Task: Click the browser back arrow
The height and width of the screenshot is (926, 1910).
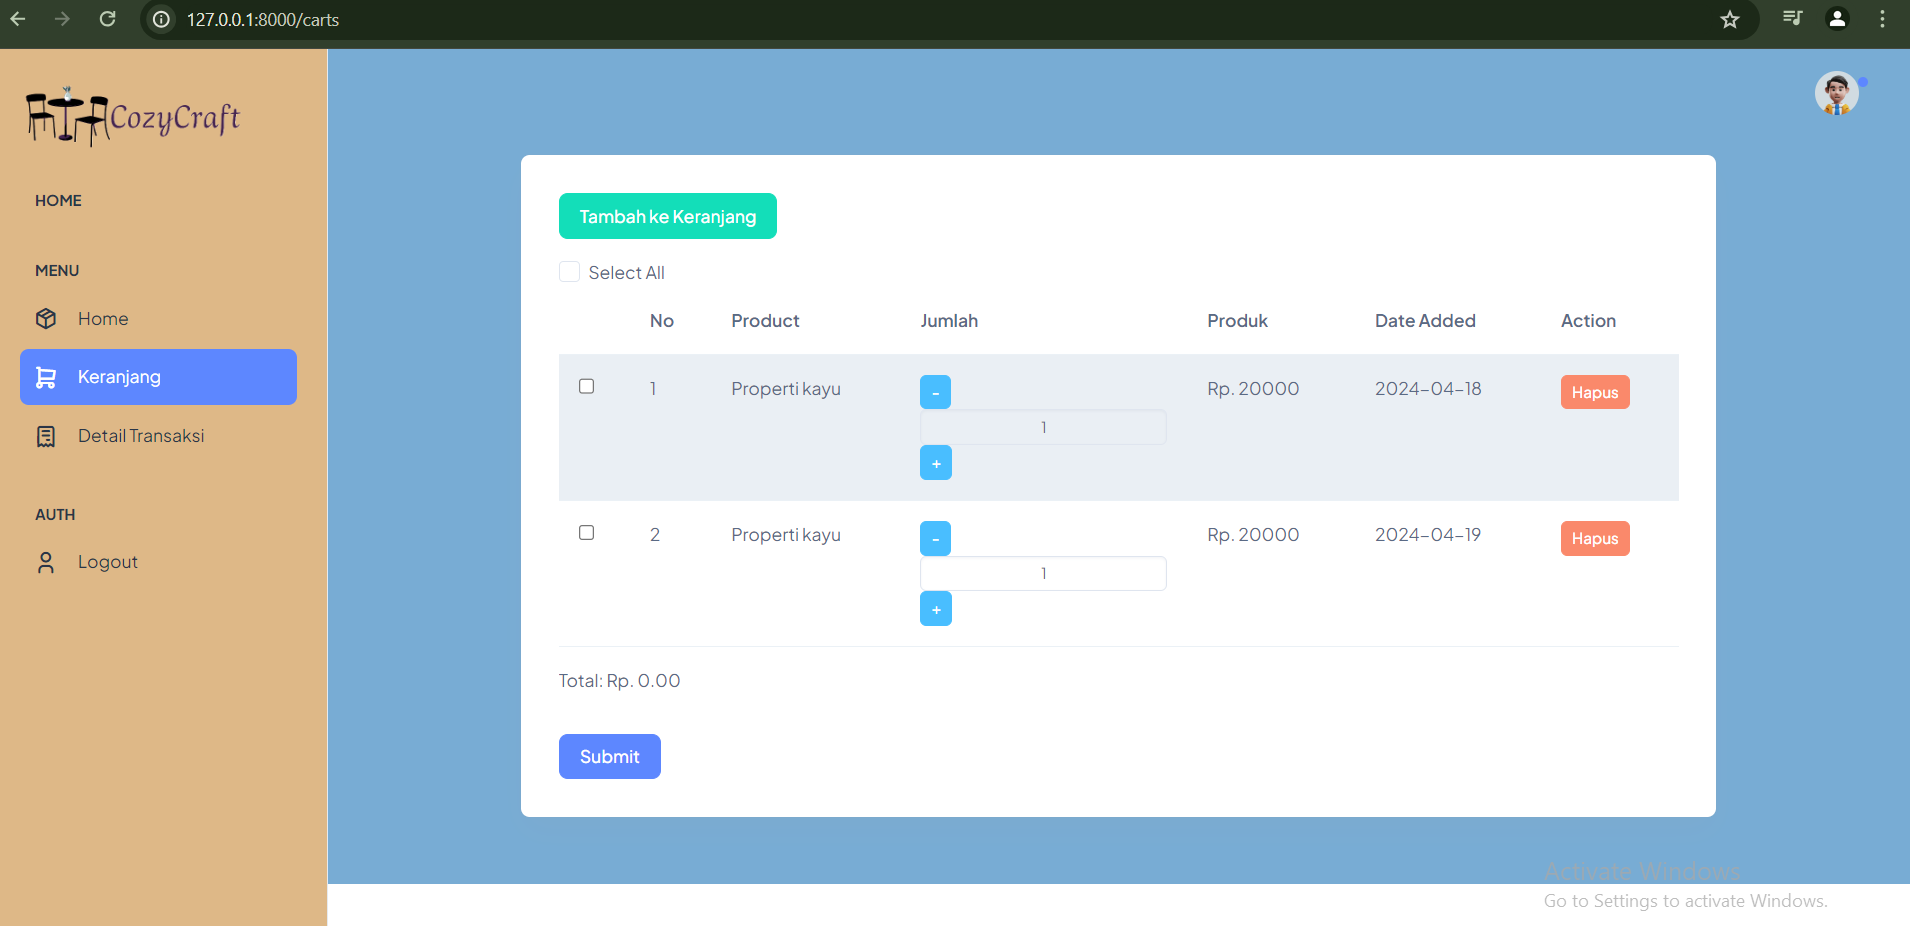Action: tap(18, 19)
